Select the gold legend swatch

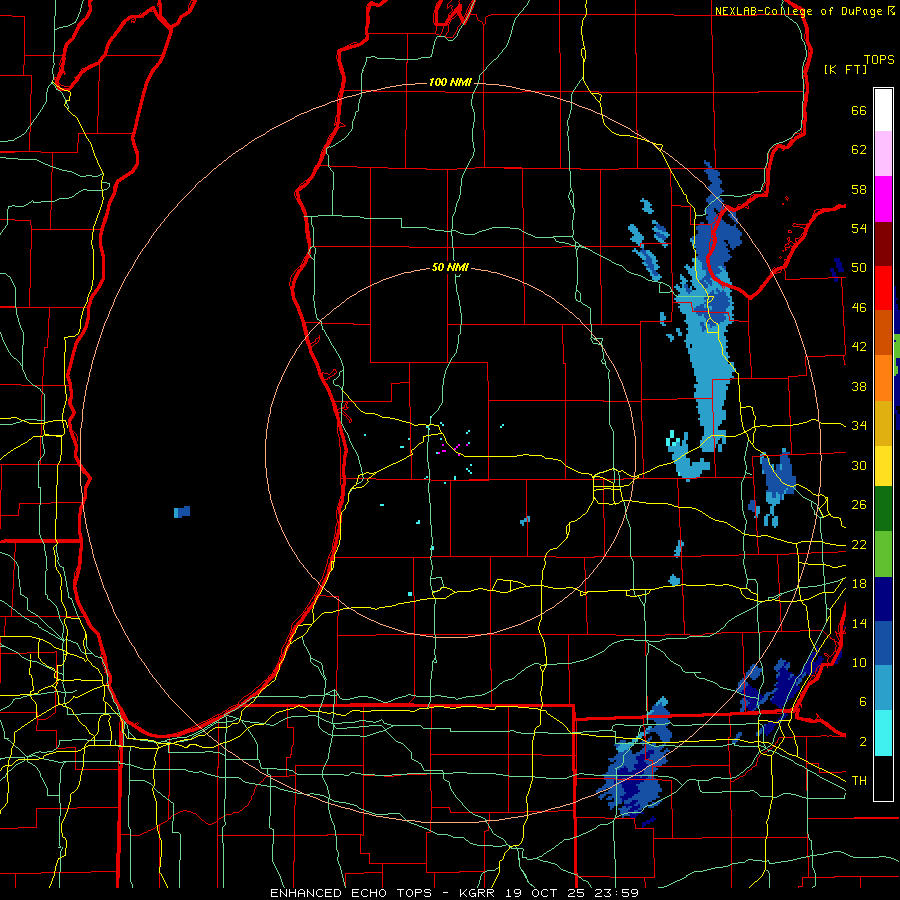[883, 423]
